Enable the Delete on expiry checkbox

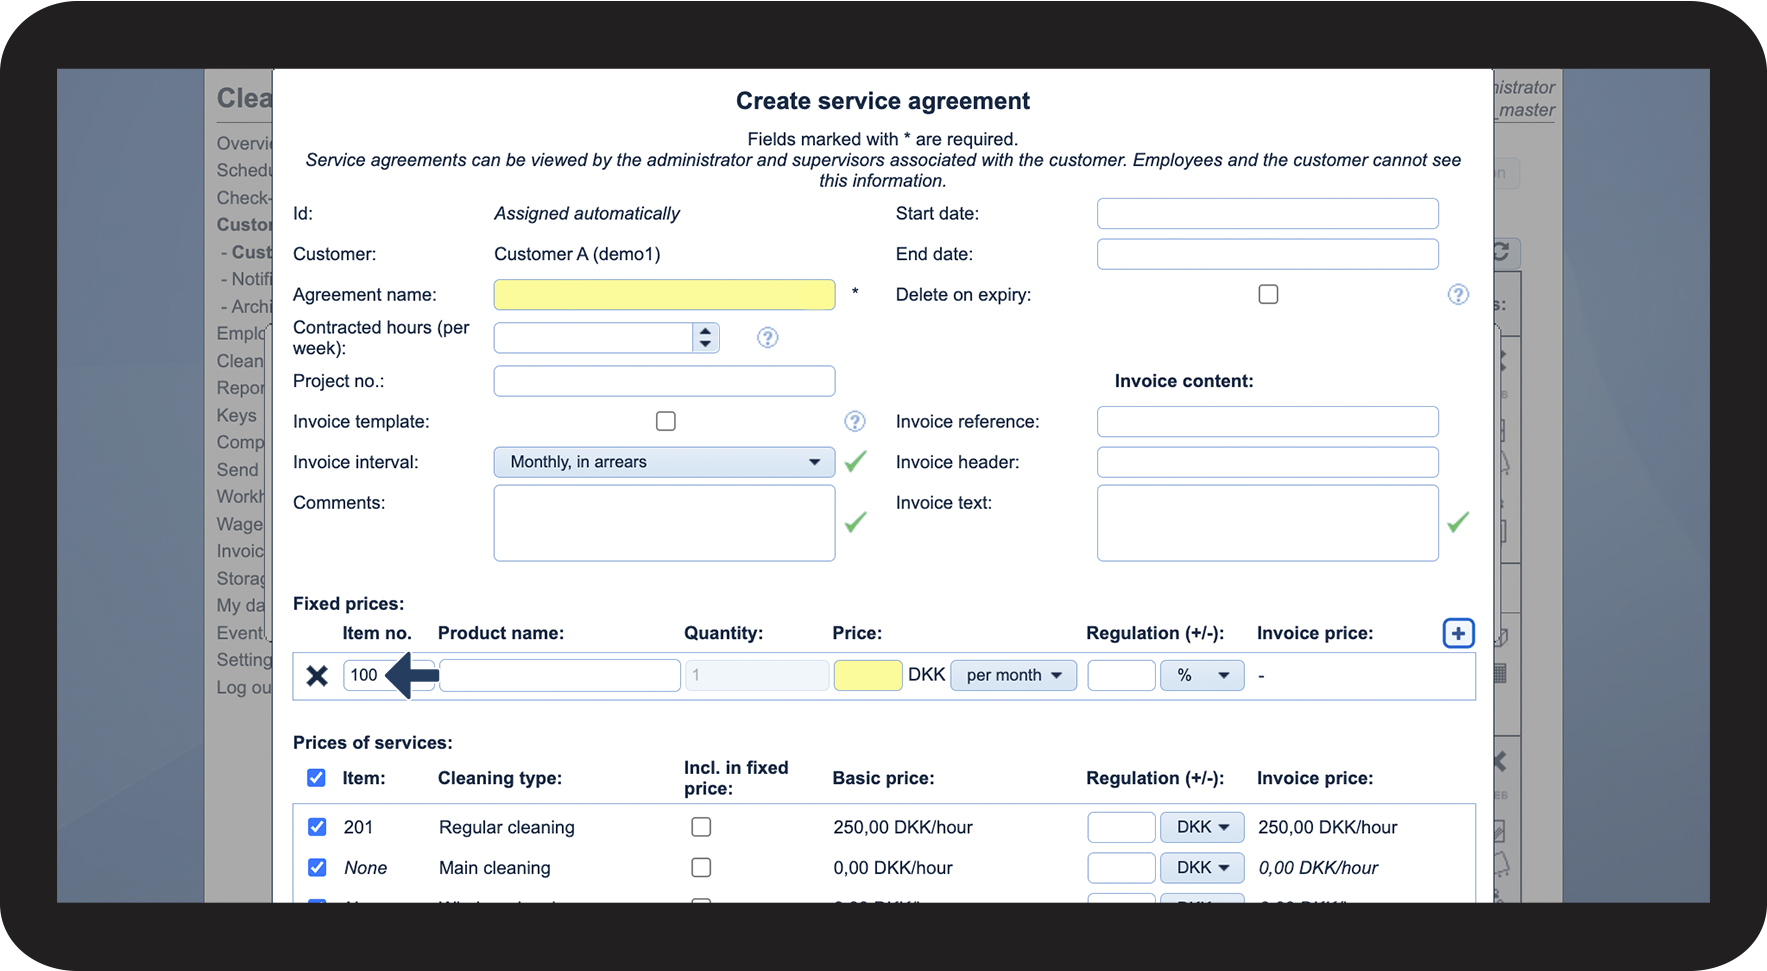click(1268, 294)
